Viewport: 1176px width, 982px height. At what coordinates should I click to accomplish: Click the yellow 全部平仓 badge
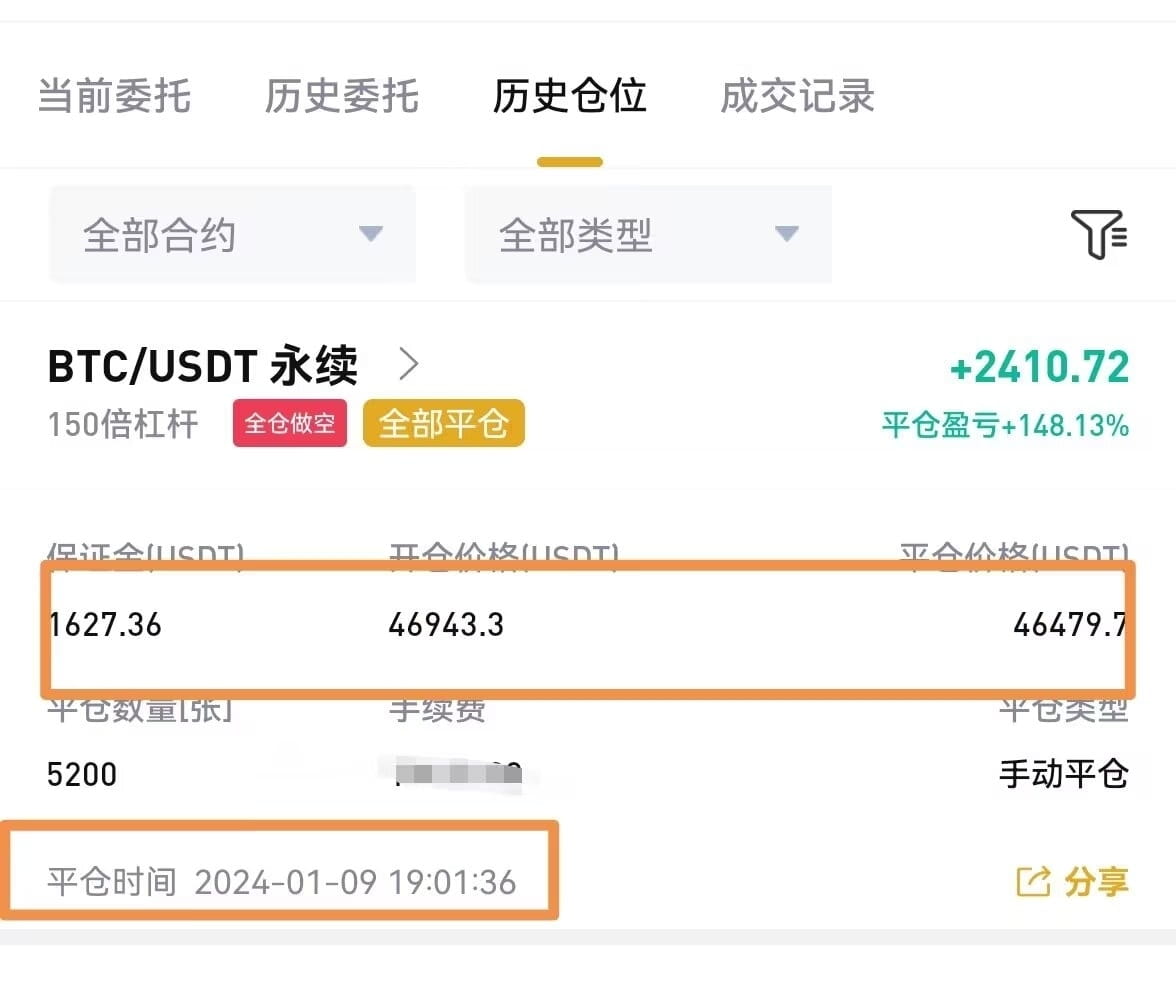(x=443, y=423)
